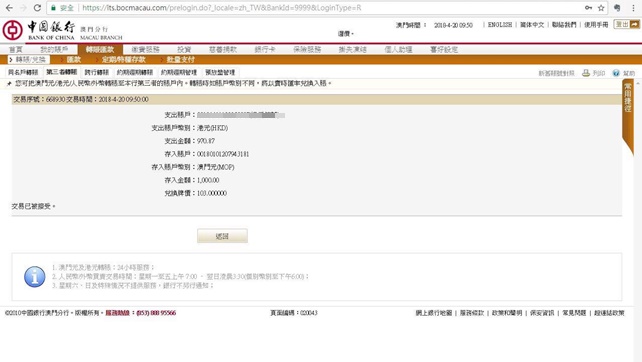The image size is (642, 362).
Task: Switch language to ENGLISH
Action: pos(500,25)
